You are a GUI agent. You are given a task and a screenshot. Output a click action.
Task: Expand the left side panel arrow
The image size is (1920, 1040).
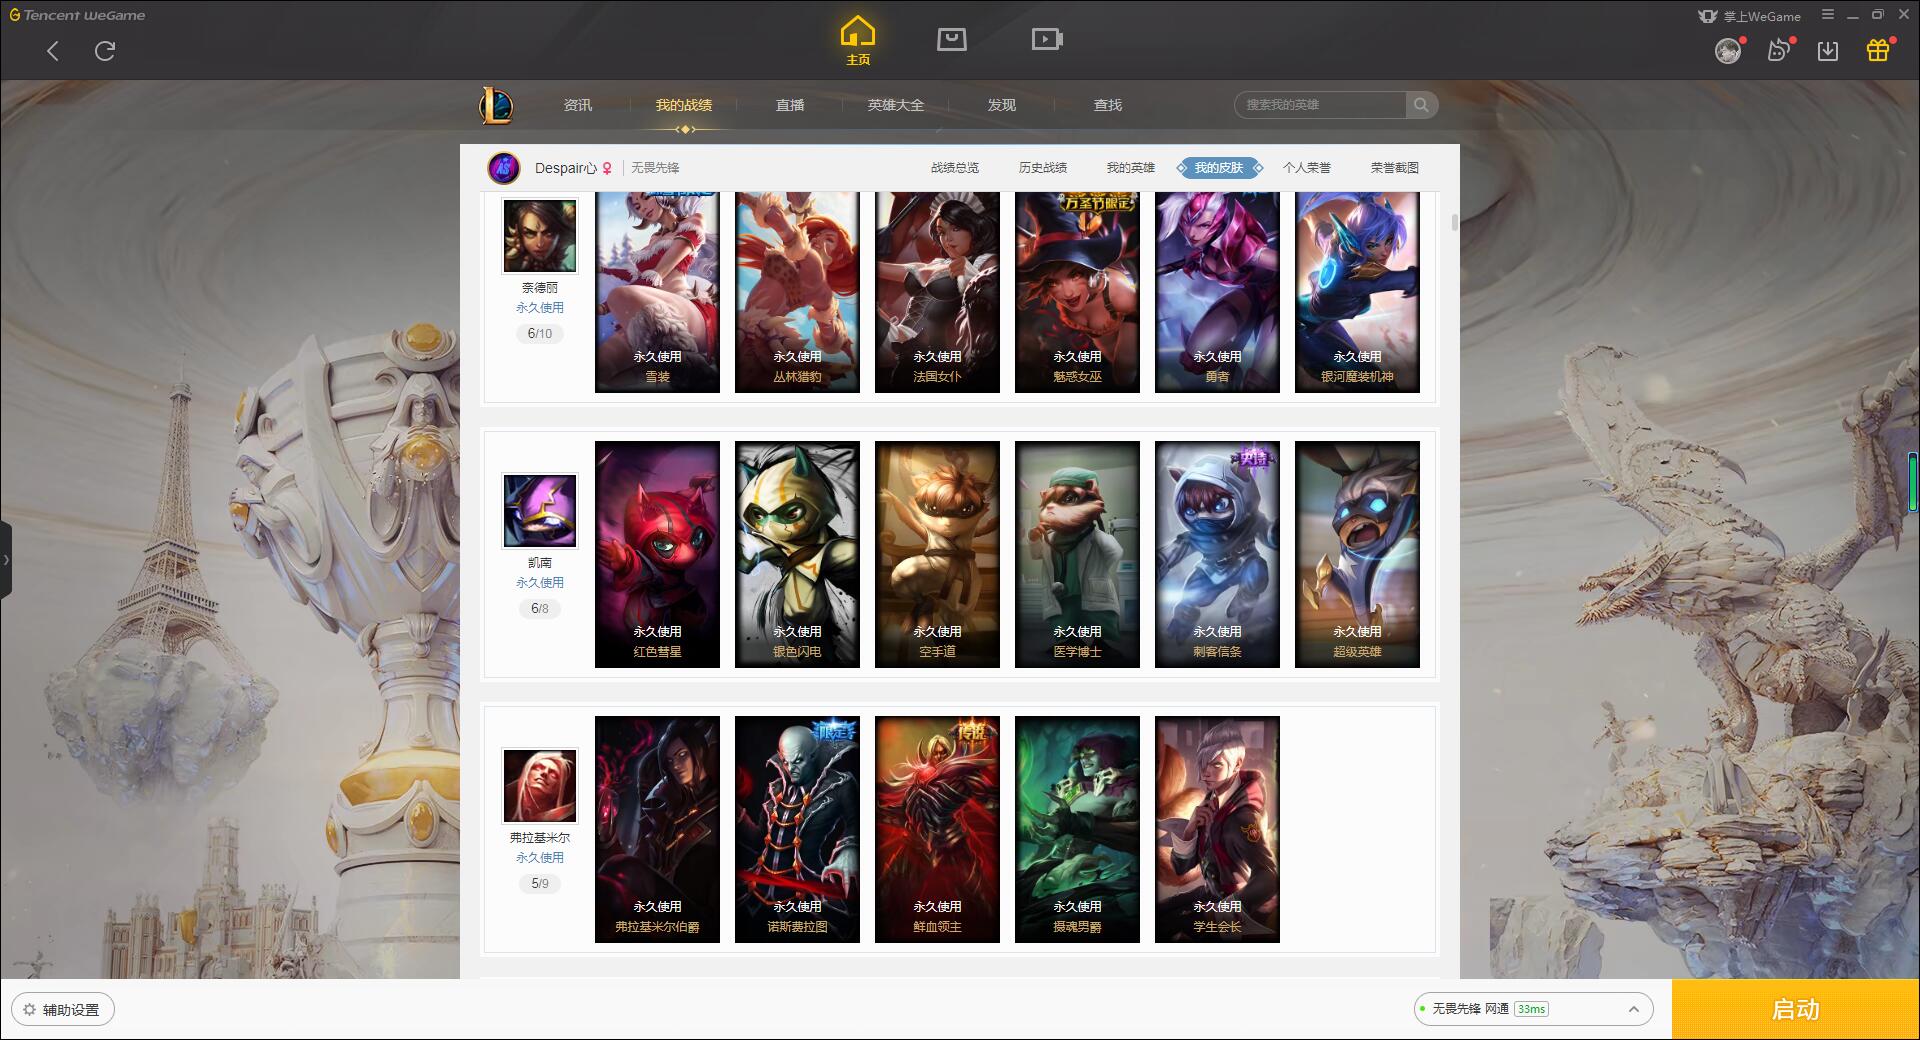tap(6, 560)
